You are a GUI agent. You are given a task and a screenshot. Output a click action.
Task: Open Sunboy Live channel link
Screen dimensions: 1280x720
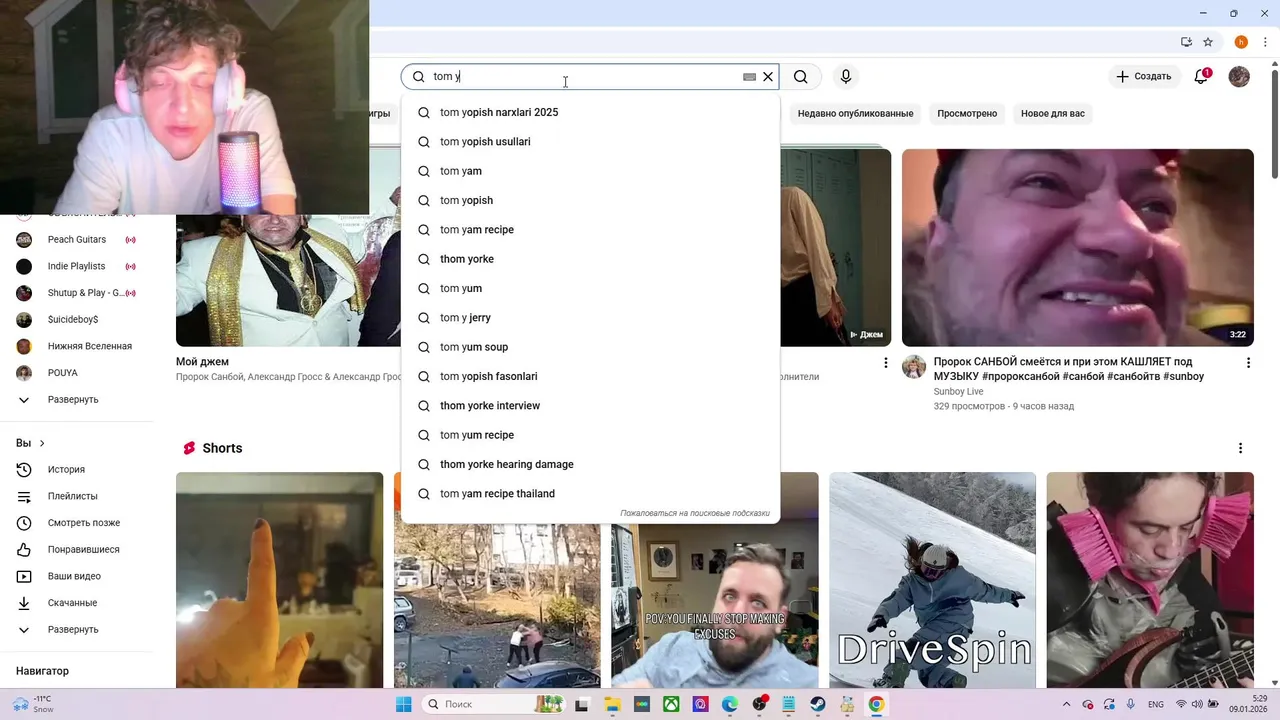tap(958, 392)
